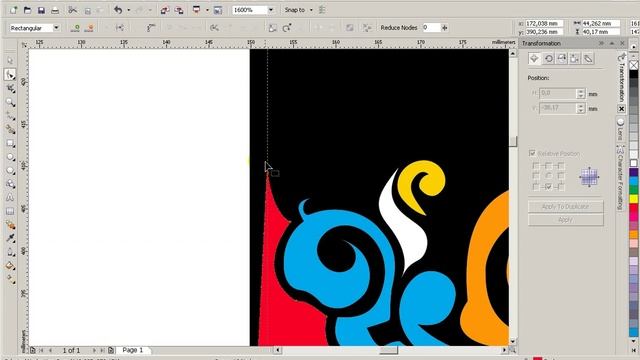Click the Export icon in toolbar
Viewport: 640px width, 360px height.
[179, 10]
